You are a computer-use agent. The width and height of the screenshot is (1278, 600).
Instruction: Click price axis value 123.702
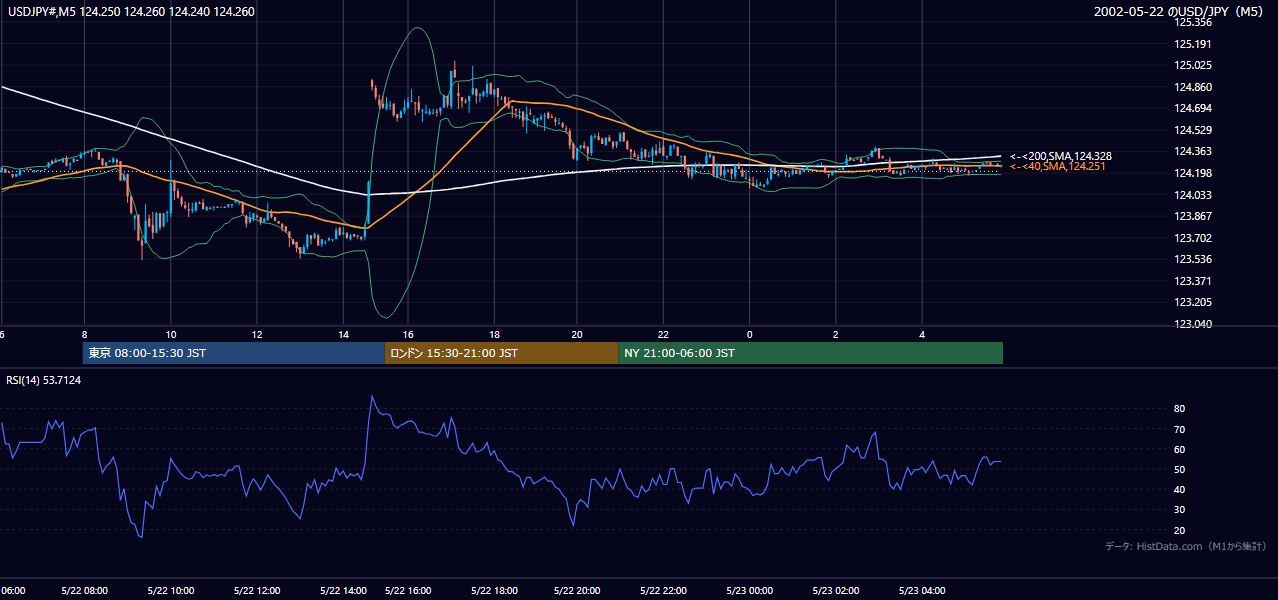1194,238
